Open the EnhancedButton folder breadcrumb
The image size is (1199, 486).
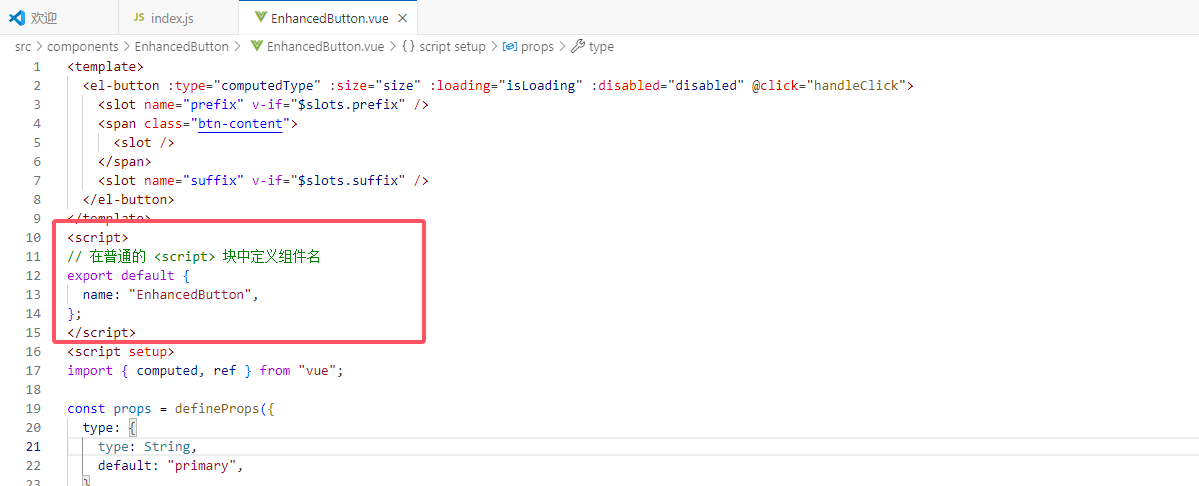point(181,47)
